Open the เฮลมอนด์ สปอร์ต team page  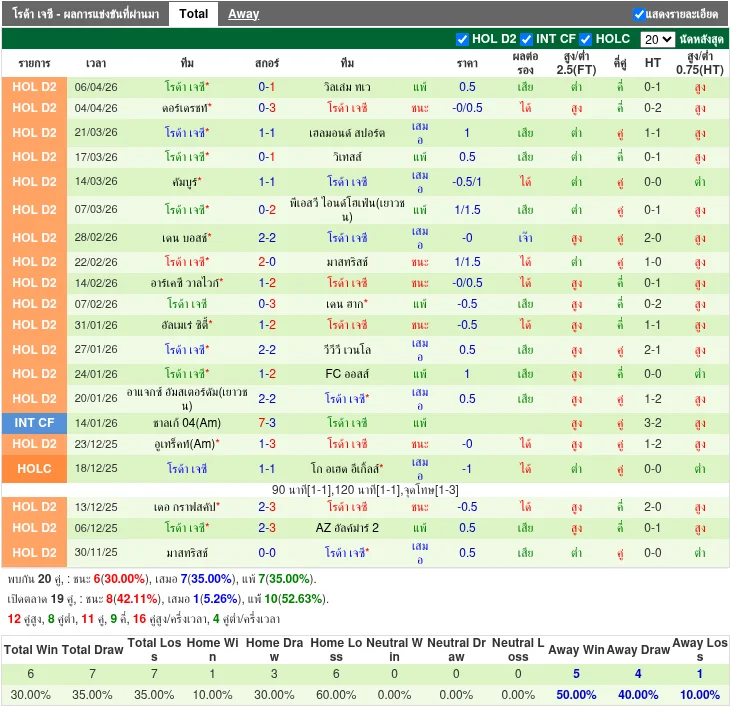click(347, 133)
